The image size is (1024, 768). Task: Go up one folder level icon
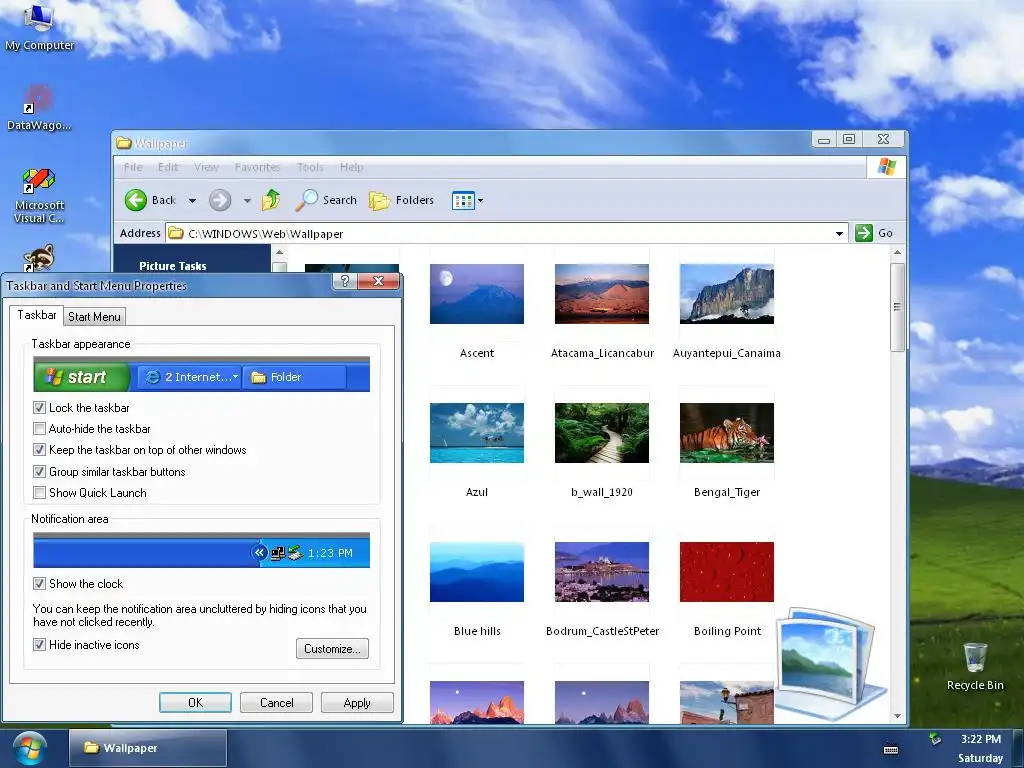click(x=271, y=200)
